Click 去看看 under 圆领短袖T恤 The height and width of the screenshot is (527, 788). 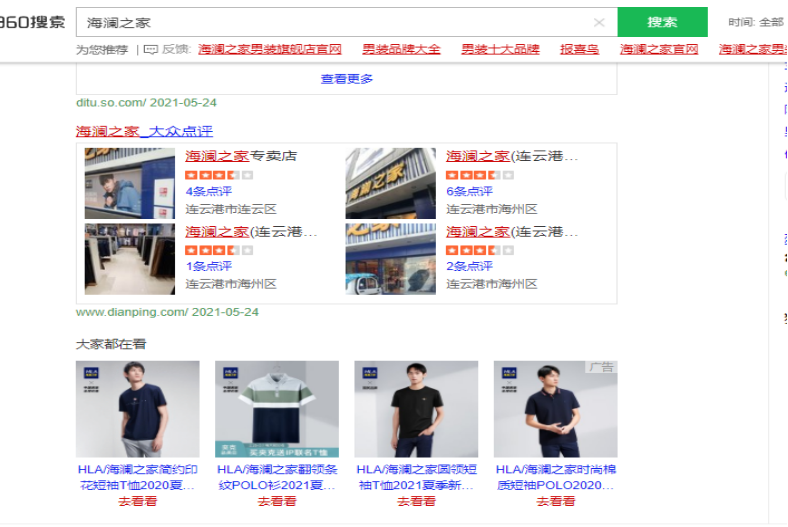tap(416, 501)
